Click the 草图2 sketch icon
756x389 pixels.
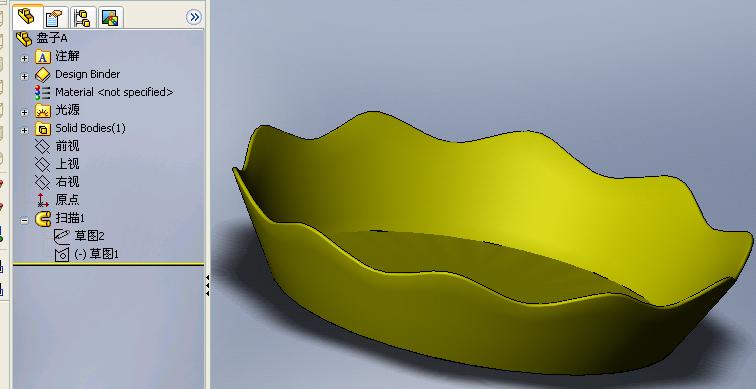point(62,236)
